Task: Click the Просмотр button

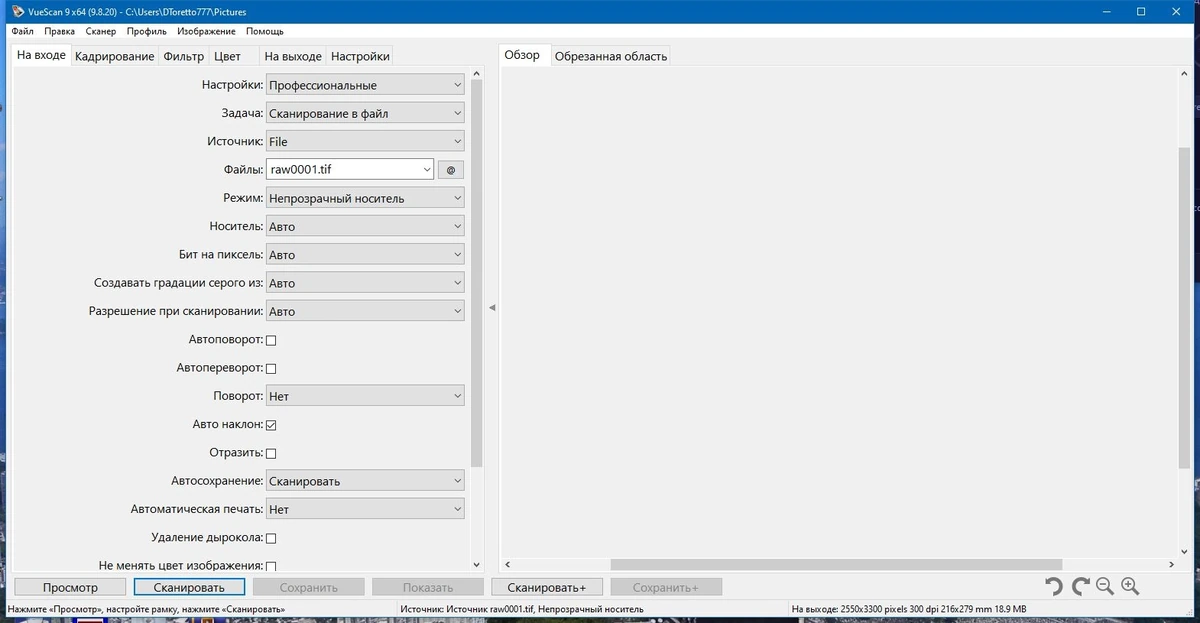Action: pyautogui.click(x=70, y=587)
